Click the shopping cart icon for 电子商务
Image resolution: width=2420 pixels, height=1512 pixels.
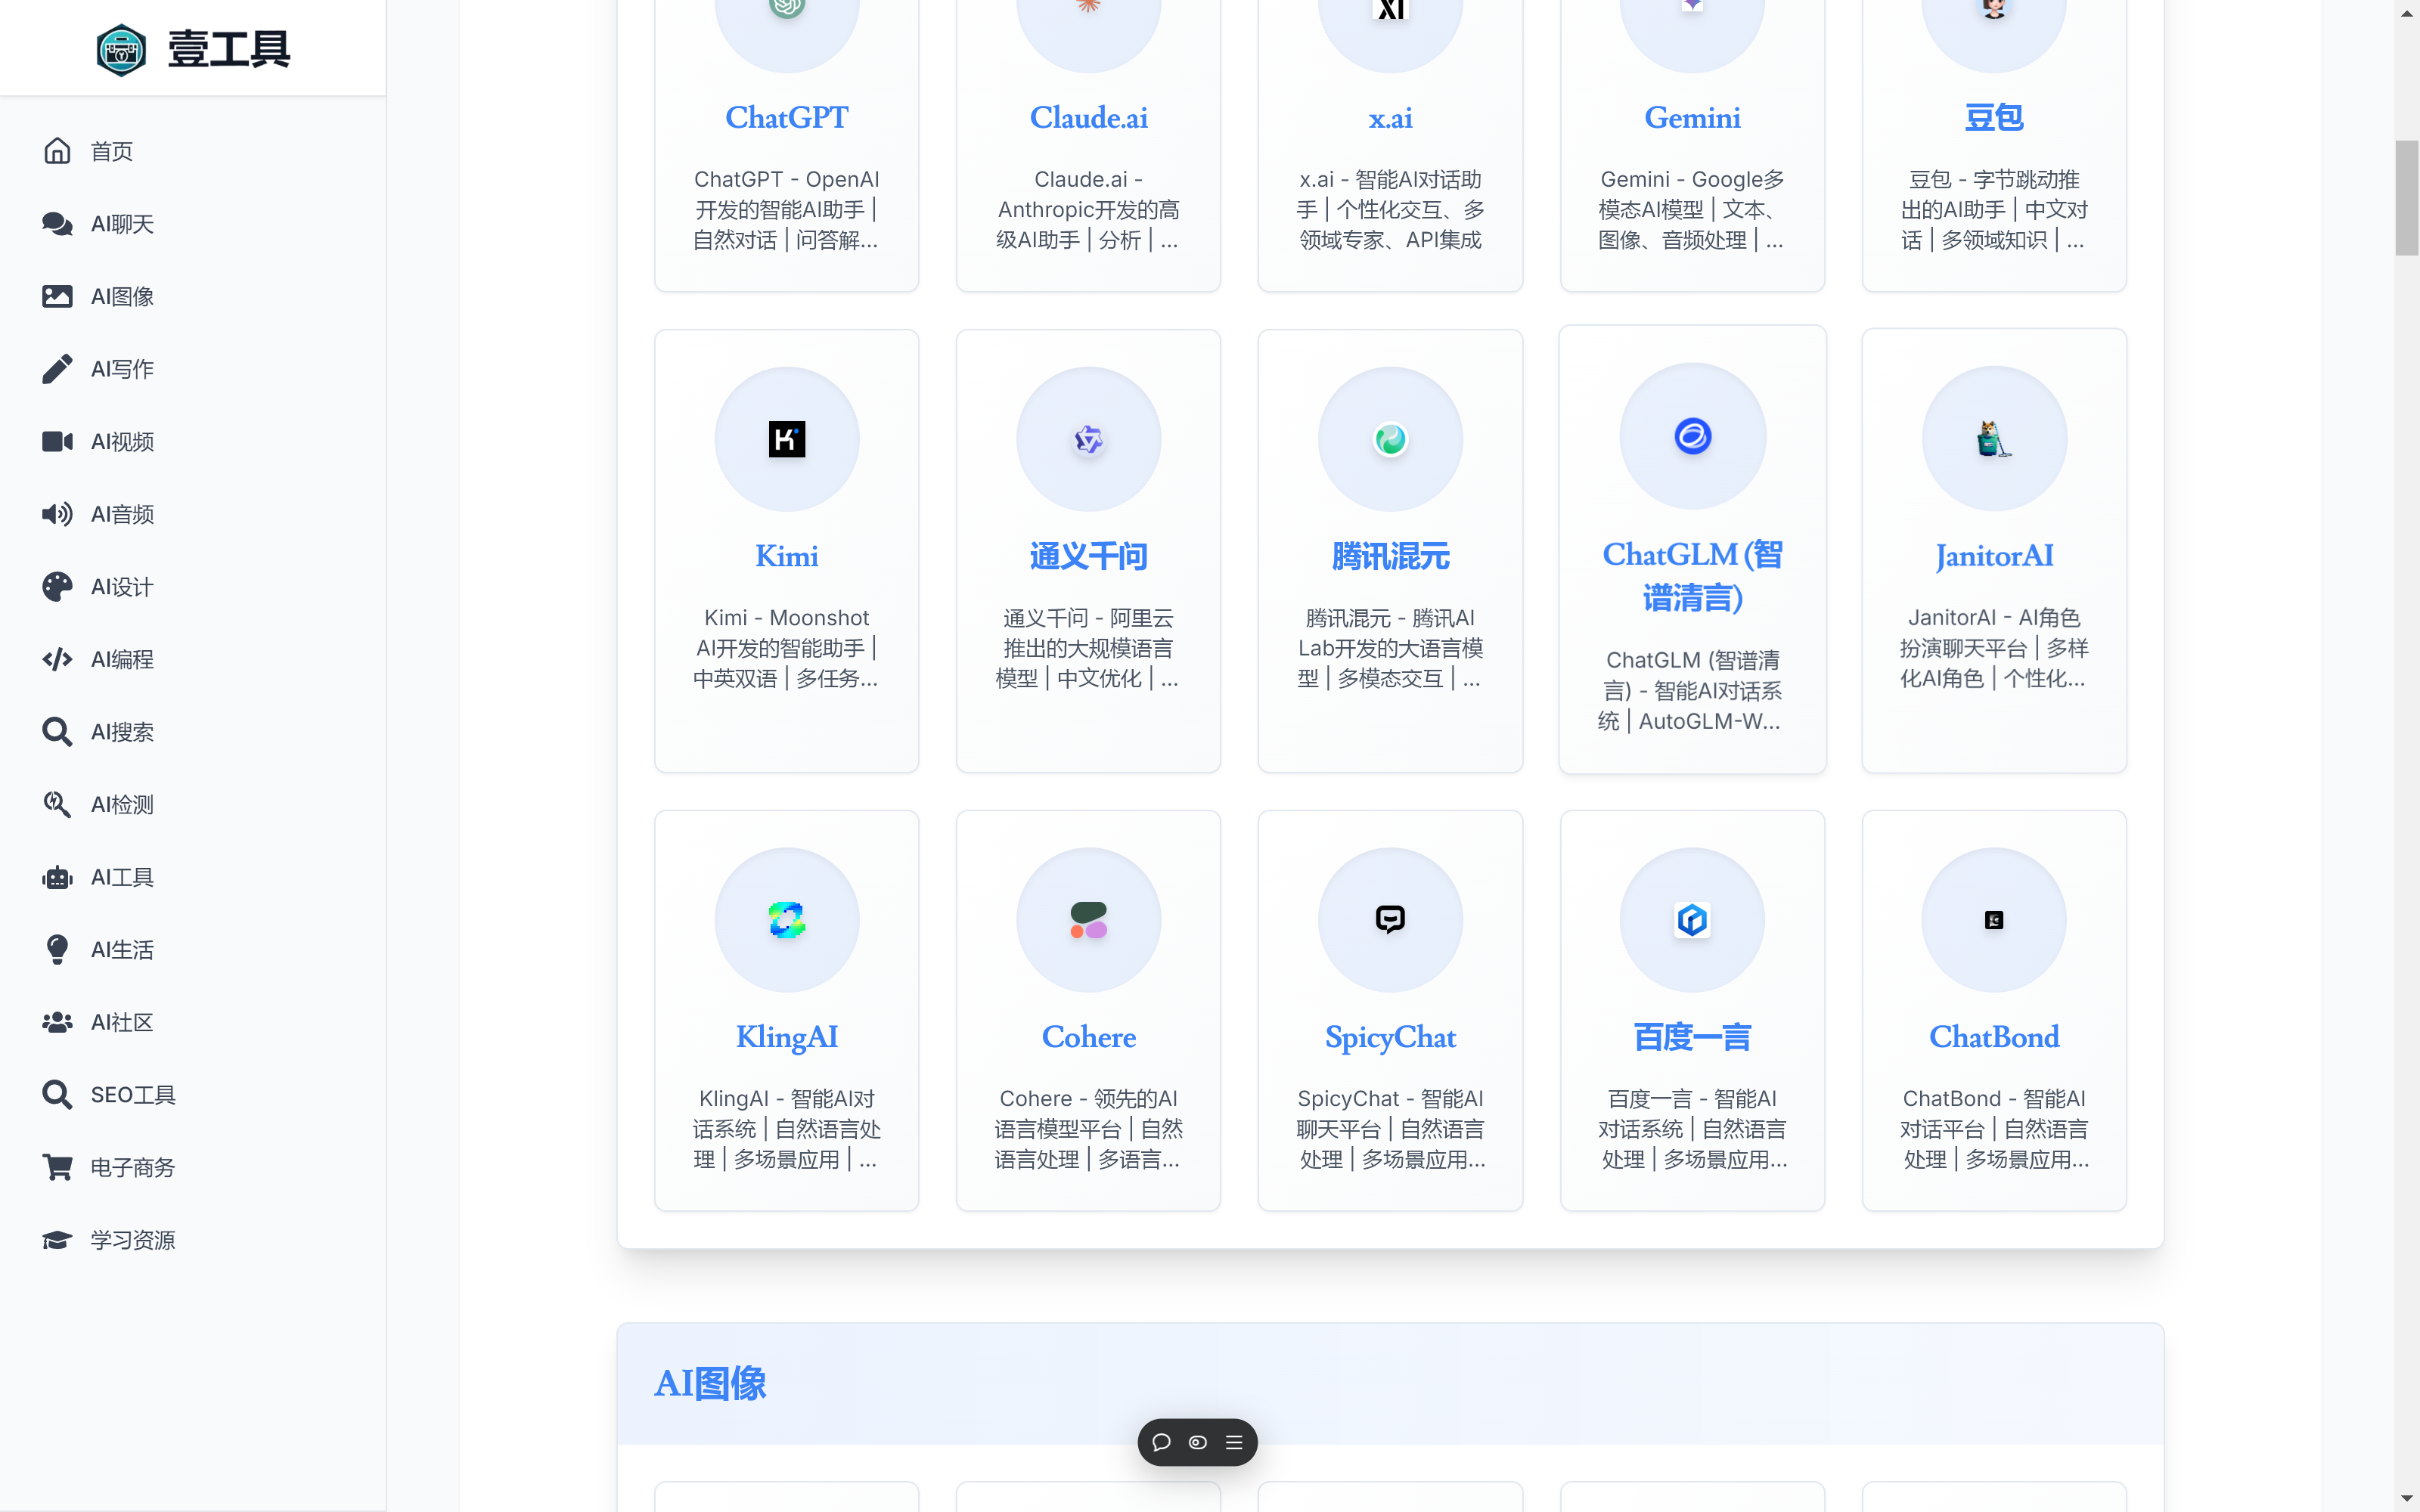click(x=57, y=1167)
